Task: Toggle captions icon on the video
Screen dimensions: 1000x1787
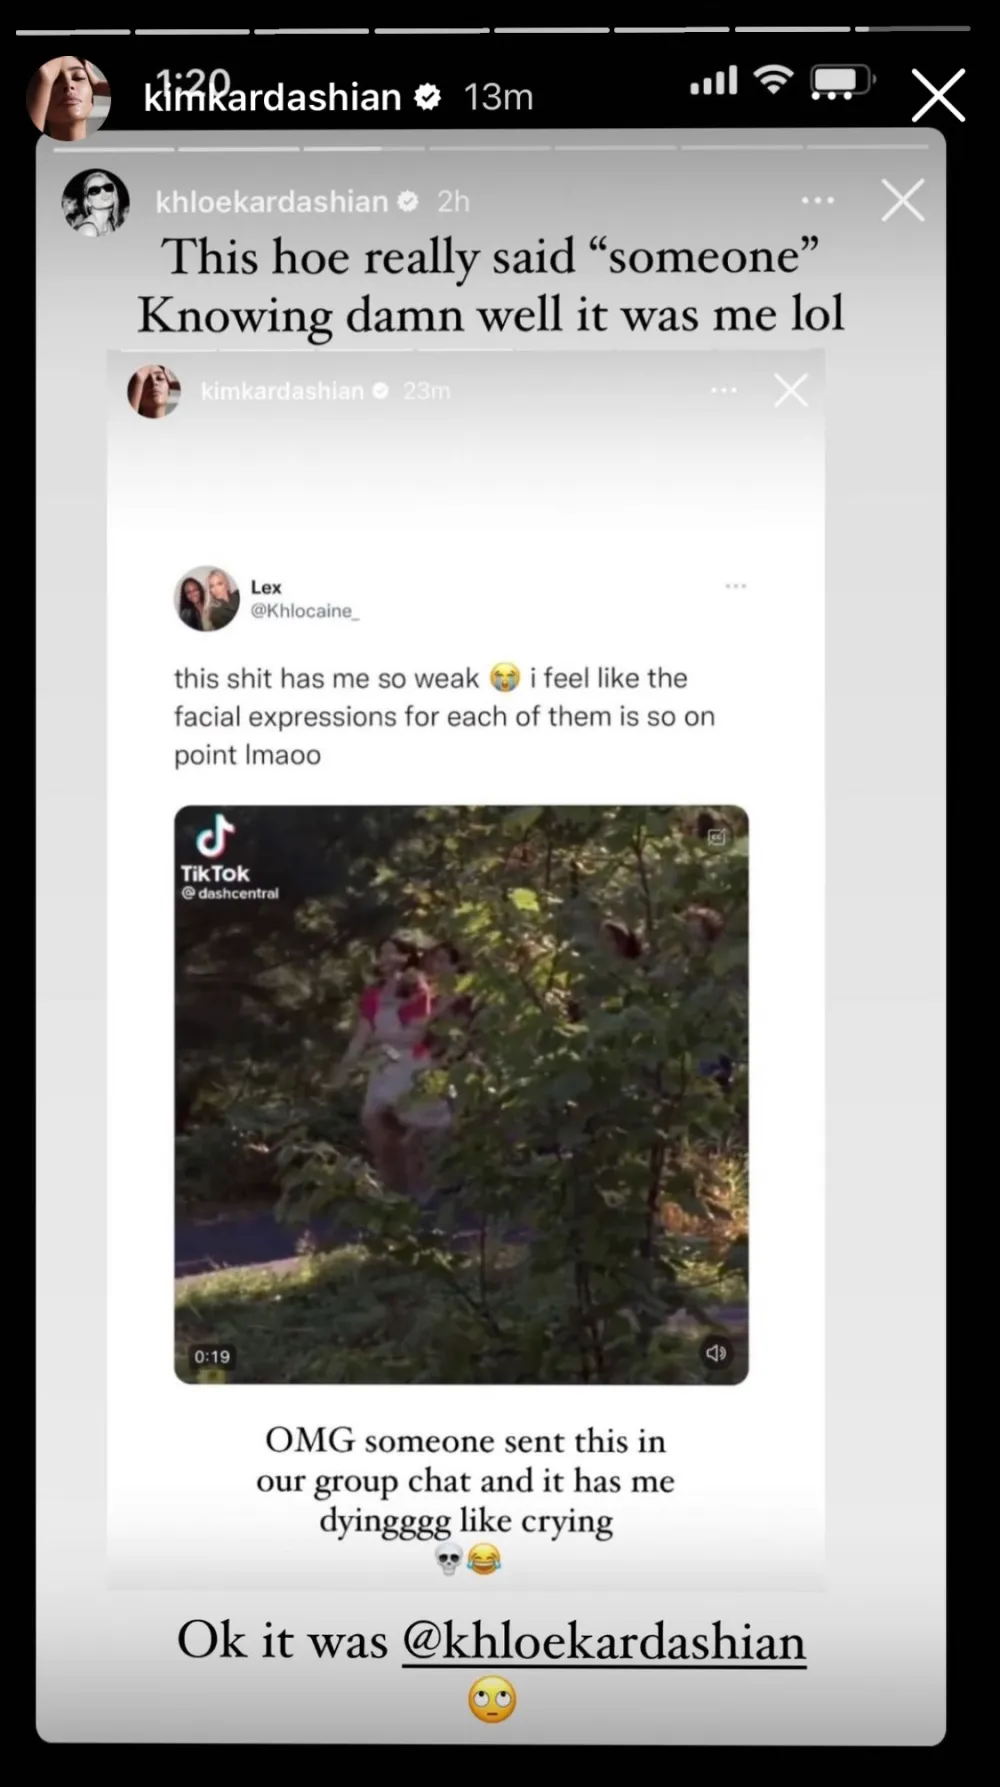Action: pos(717,837)
